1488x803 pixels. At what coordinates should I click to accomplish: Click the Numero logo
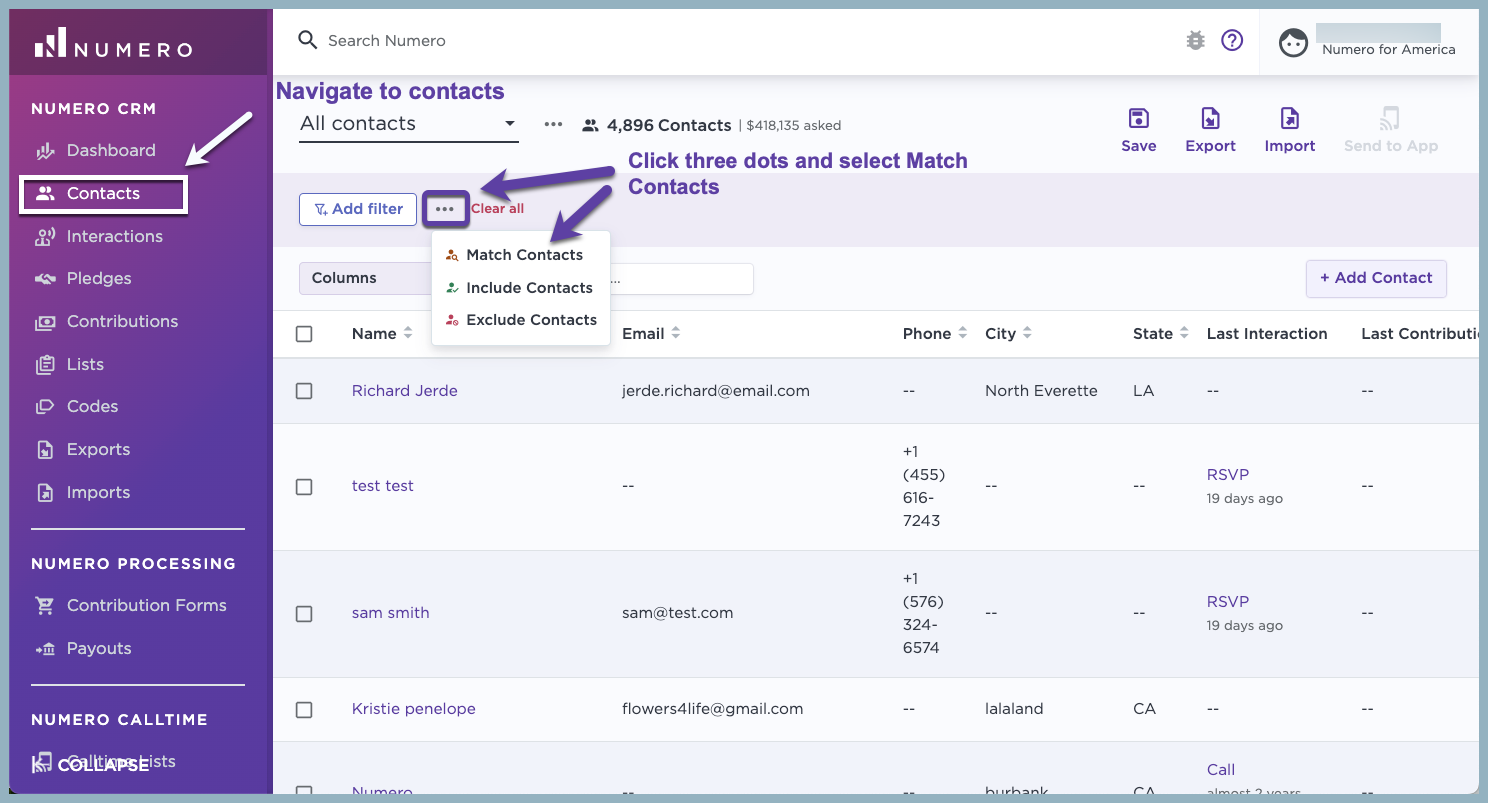[x=113, y=44]
